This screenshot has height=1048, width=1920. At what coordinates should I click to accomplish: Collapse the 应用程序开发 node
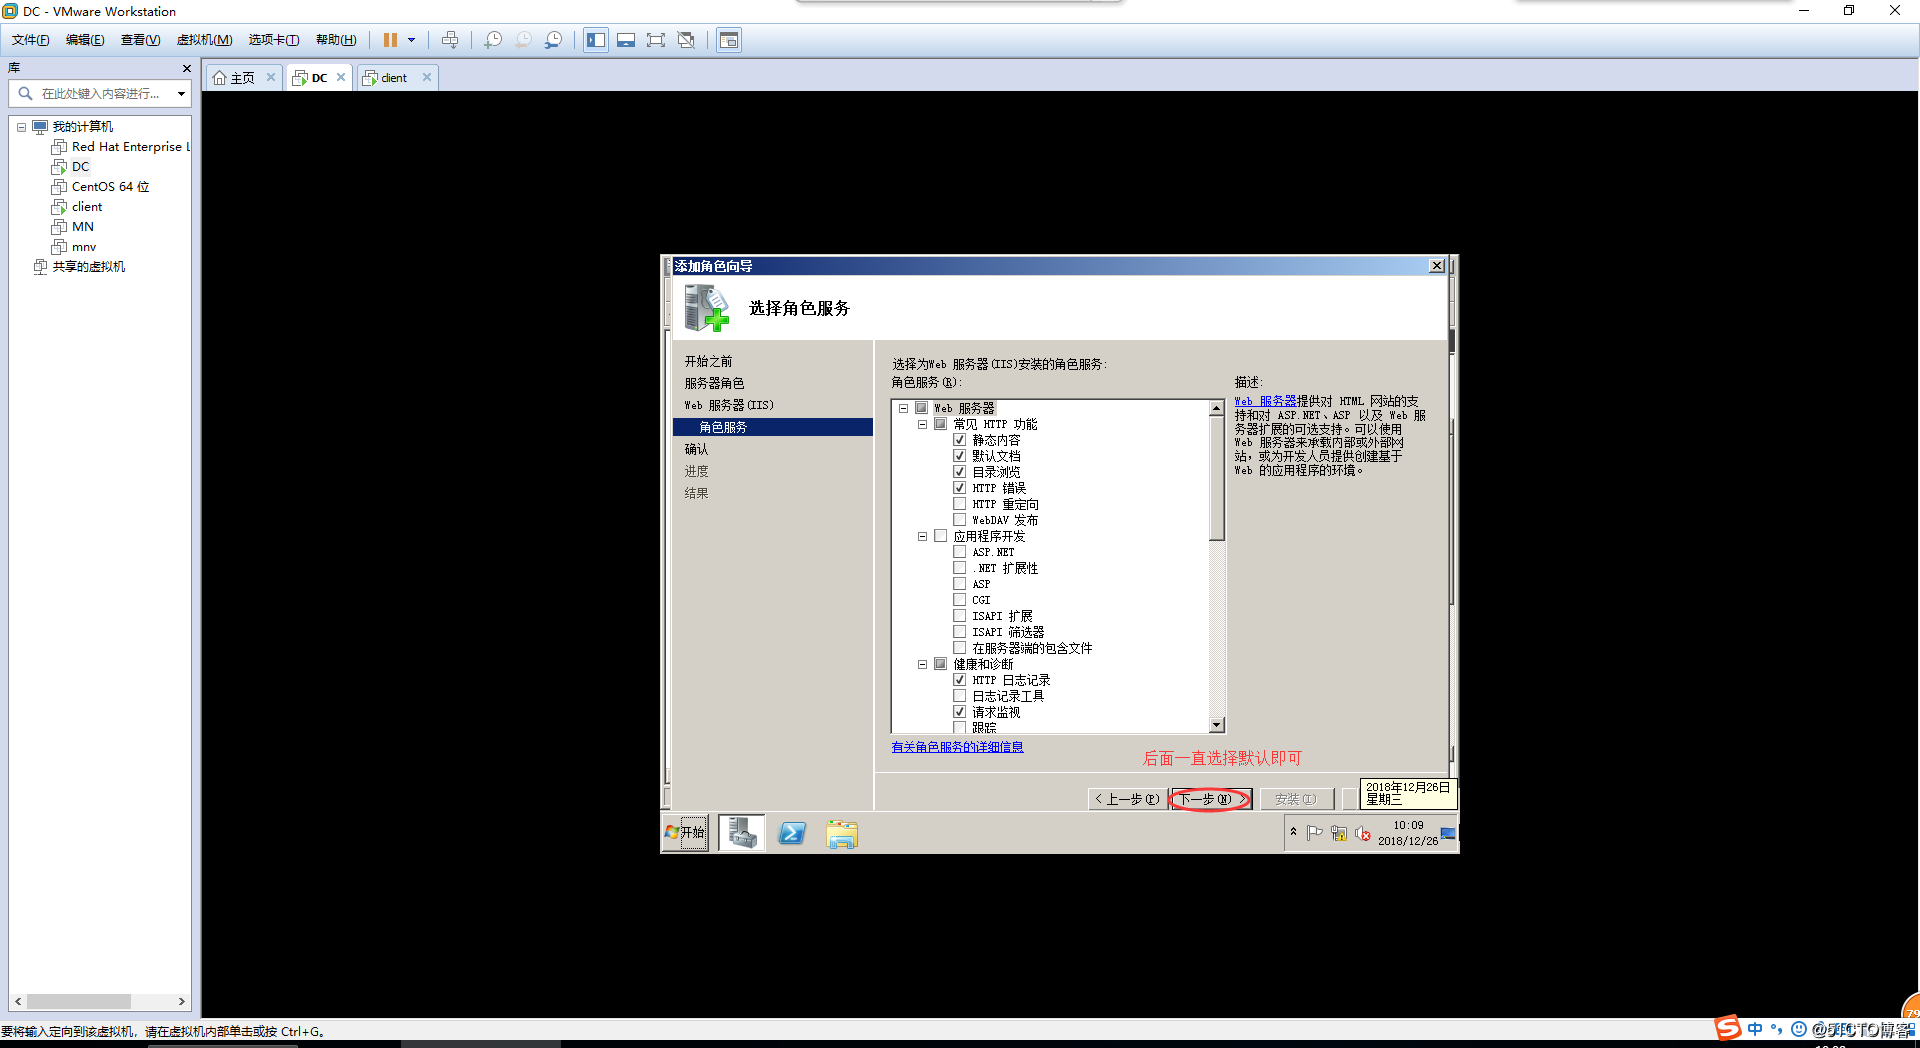coord(922,536)
